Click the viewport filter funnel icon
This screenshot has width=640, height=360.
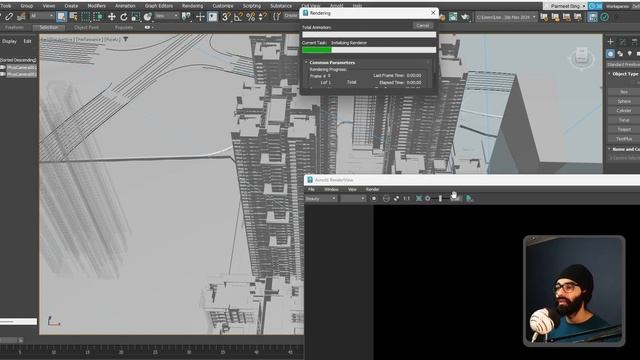point(126,39)
